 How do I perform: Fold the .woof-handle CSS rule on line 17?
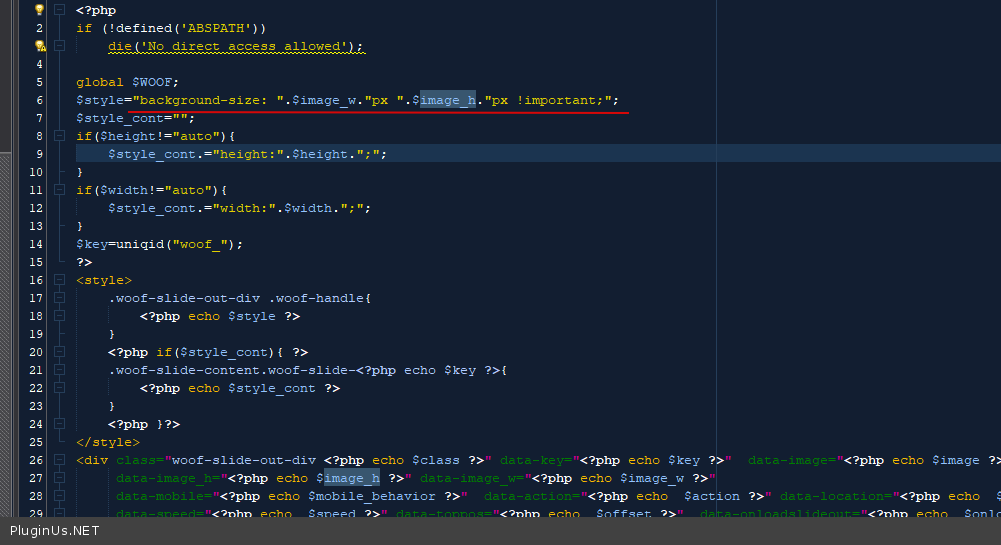(x=59, y=298)
